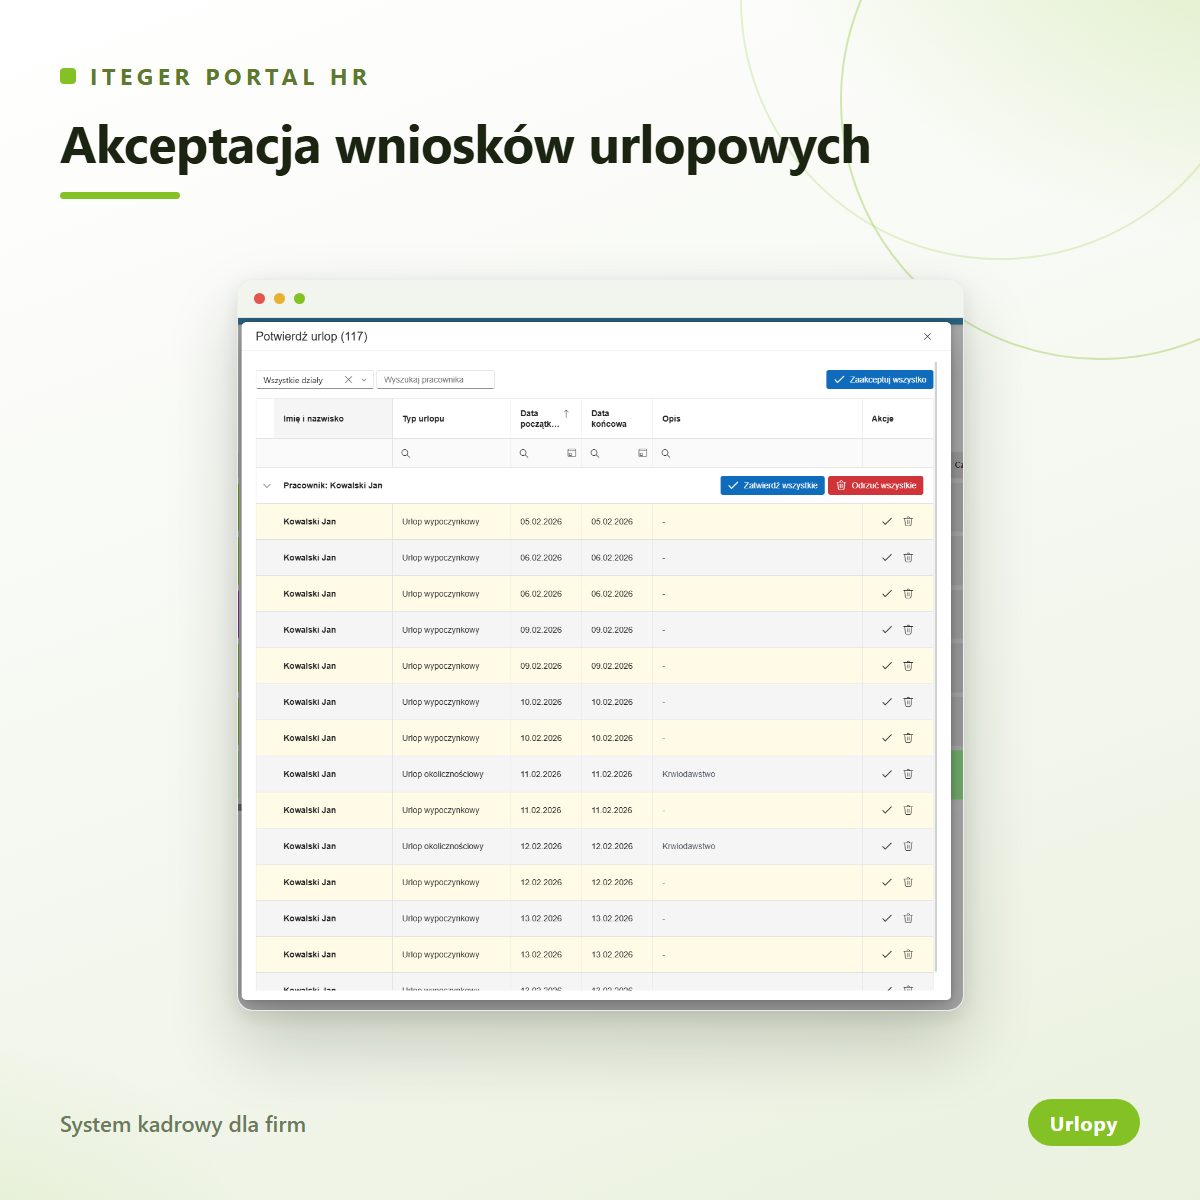Trash the 11.02.2026 Urlop wypoczynkowy request
1200x1200 pixels.
point(908,810)
